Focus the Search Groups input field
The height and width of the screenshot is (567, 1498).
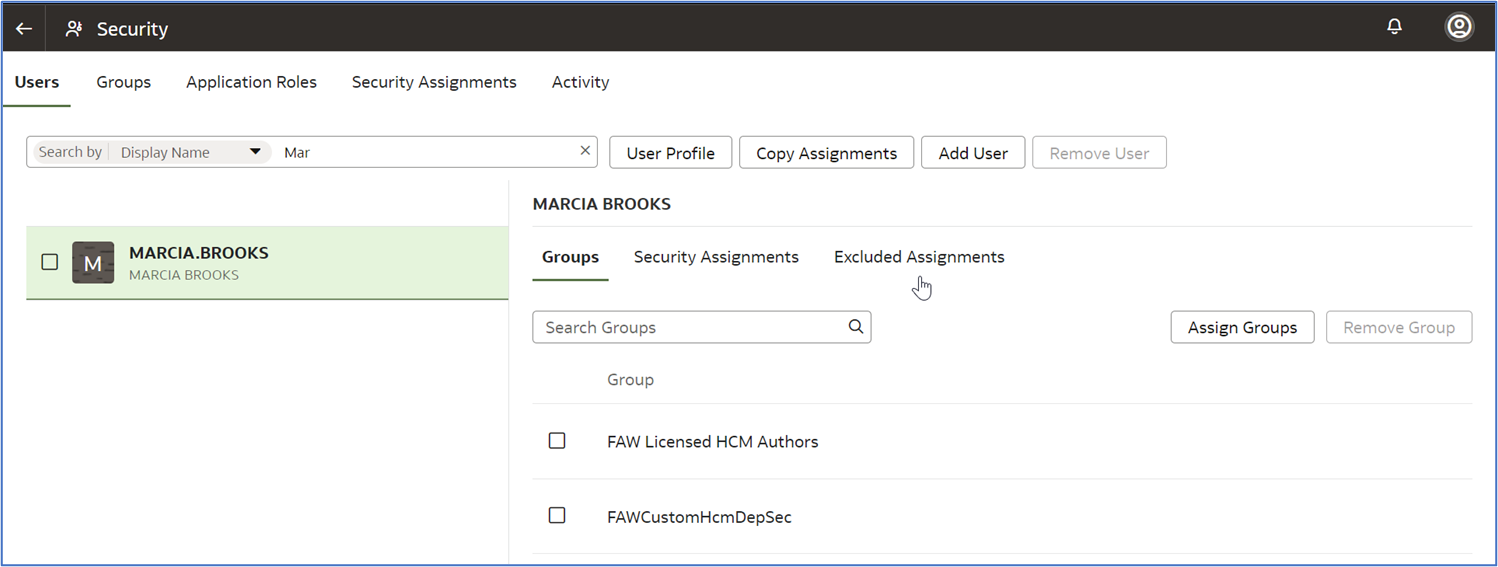pyautogui.click(x=690, y=327)
